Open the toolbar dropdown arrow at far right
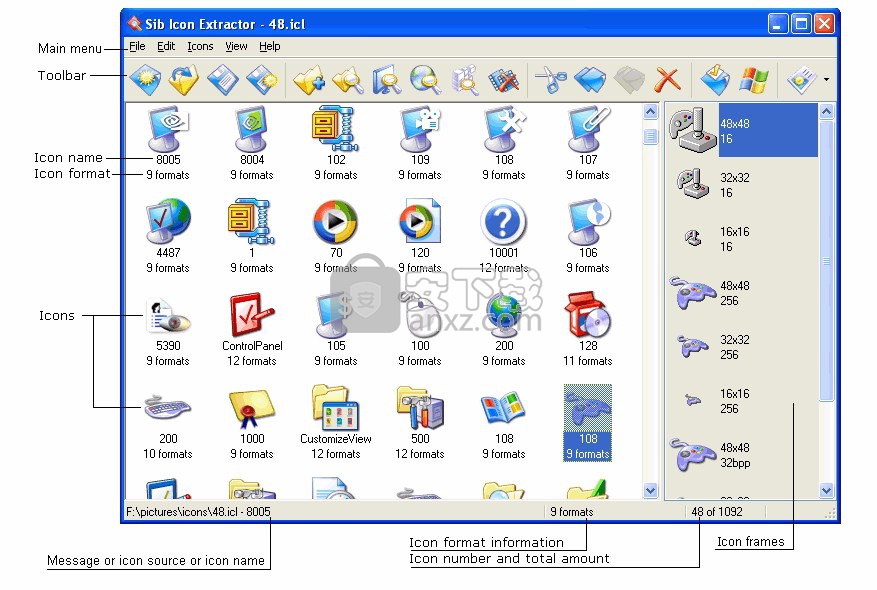Screen dimensions: 877x590 pyautogui.click(x=826, y=79)
